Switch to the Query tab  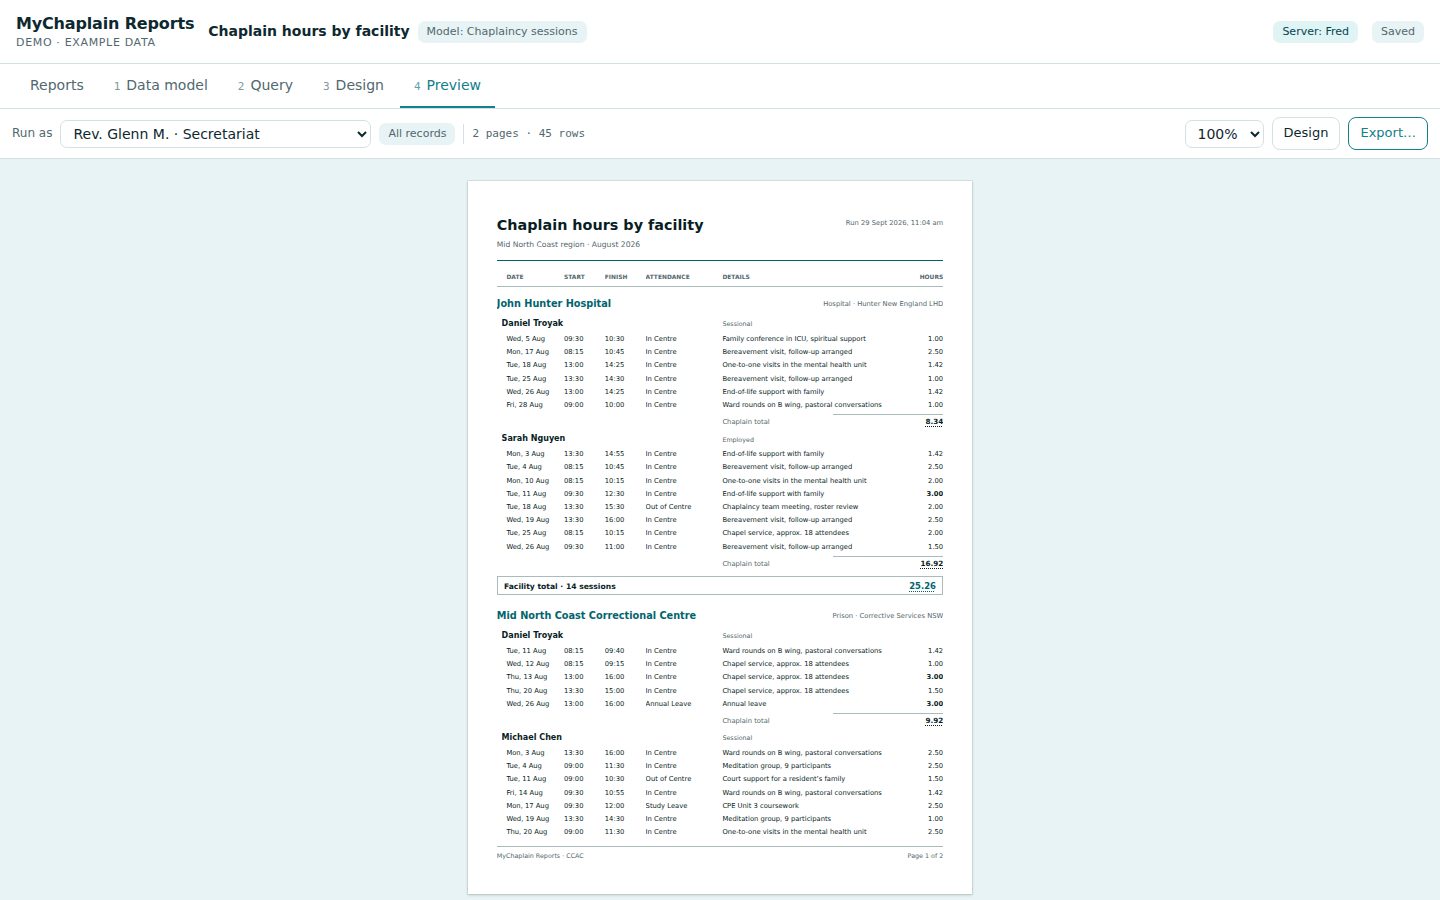tap(265, 85)
